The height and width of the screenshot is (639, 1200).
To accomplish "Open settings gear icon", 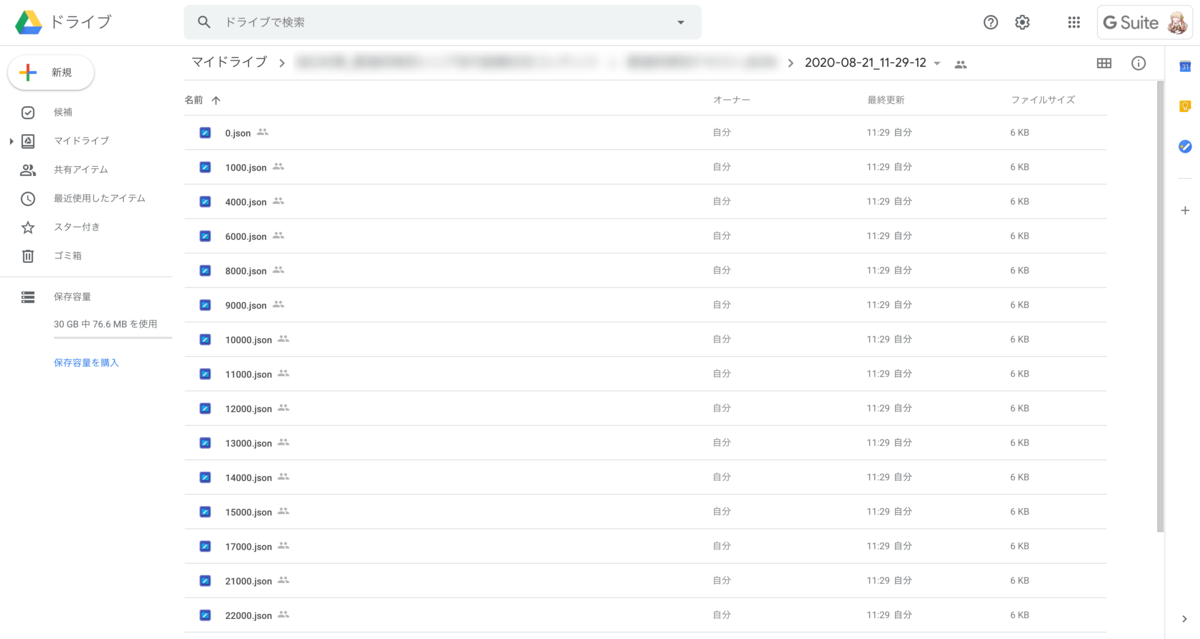I will [1022, 22].
